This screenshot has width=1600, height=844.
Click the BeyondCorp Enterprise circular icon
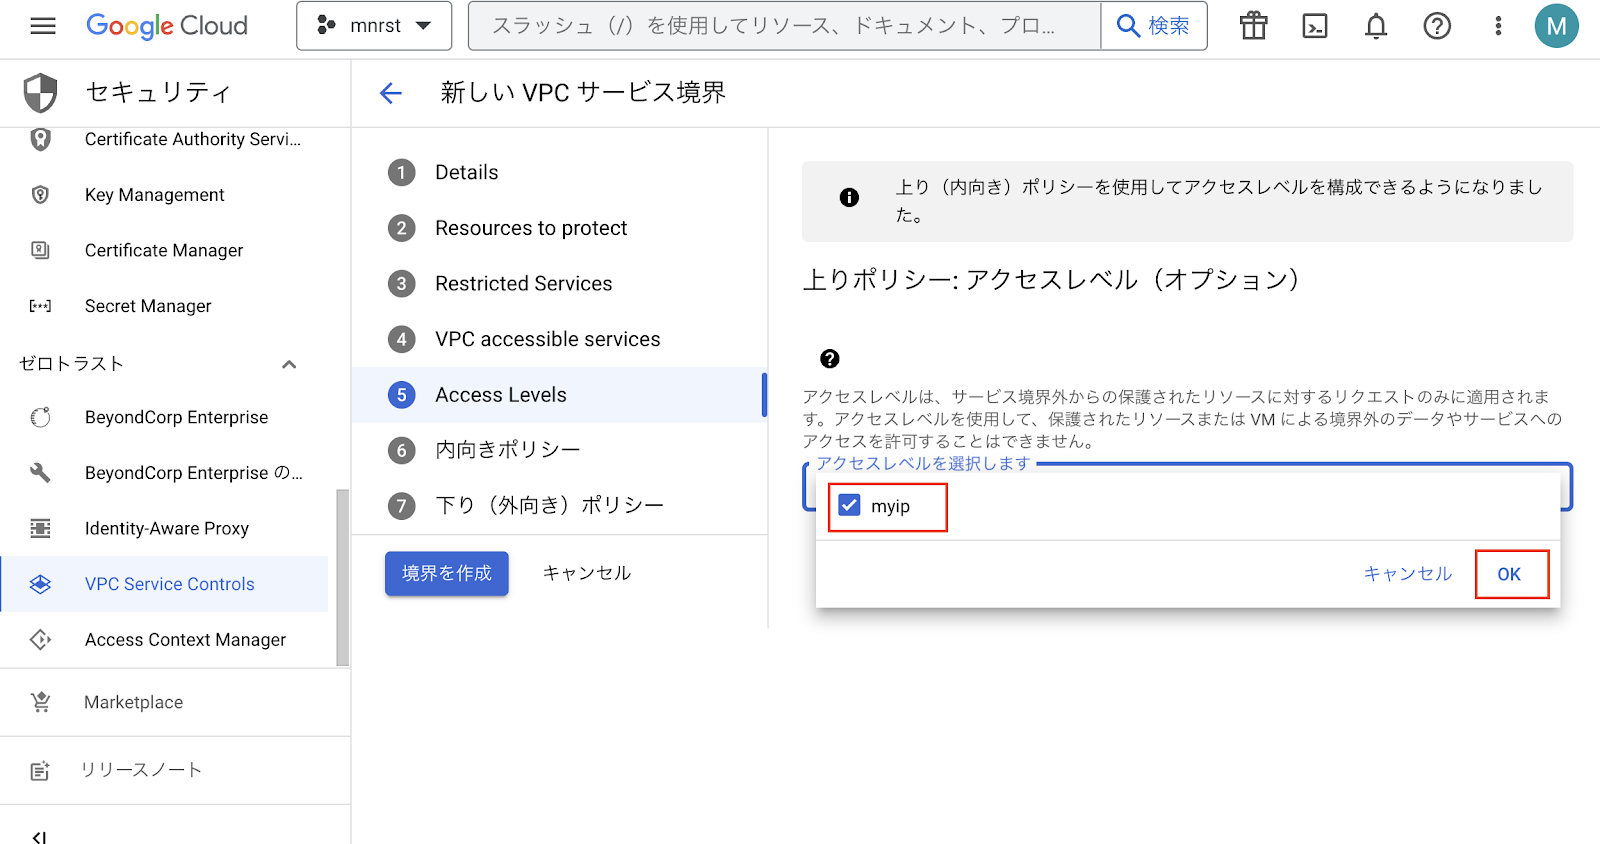click(40, 417)
